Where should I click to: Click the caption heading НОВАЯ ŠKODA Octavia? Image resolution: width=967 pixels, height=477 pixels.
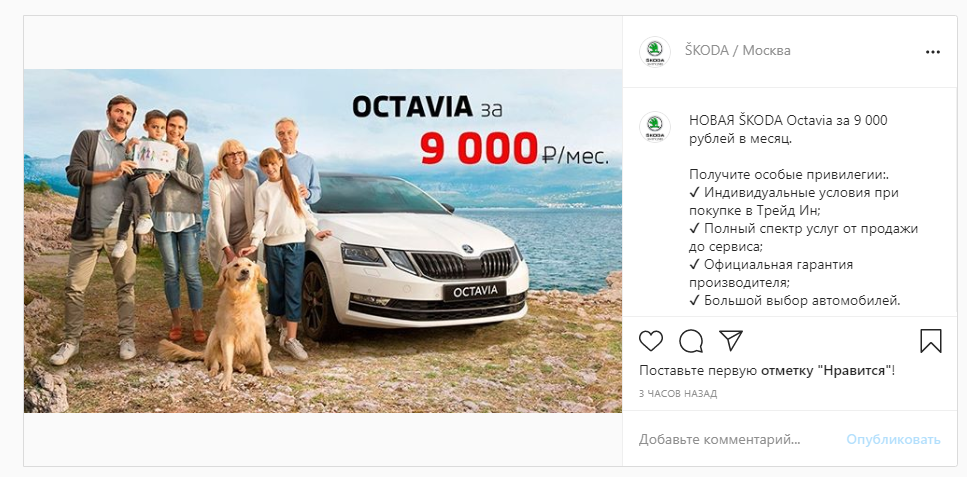(x=760, y=120)
